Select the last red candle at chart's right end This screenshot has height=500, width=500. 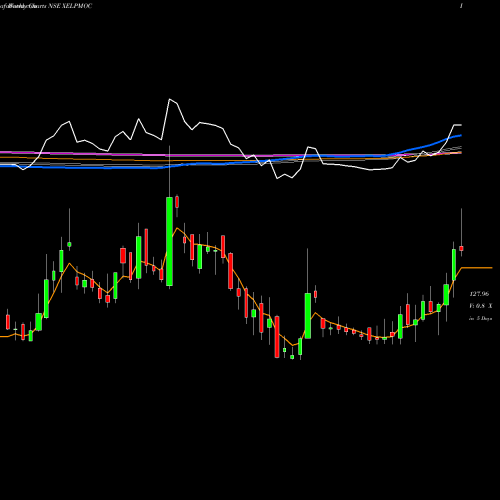tap(461, 248)
